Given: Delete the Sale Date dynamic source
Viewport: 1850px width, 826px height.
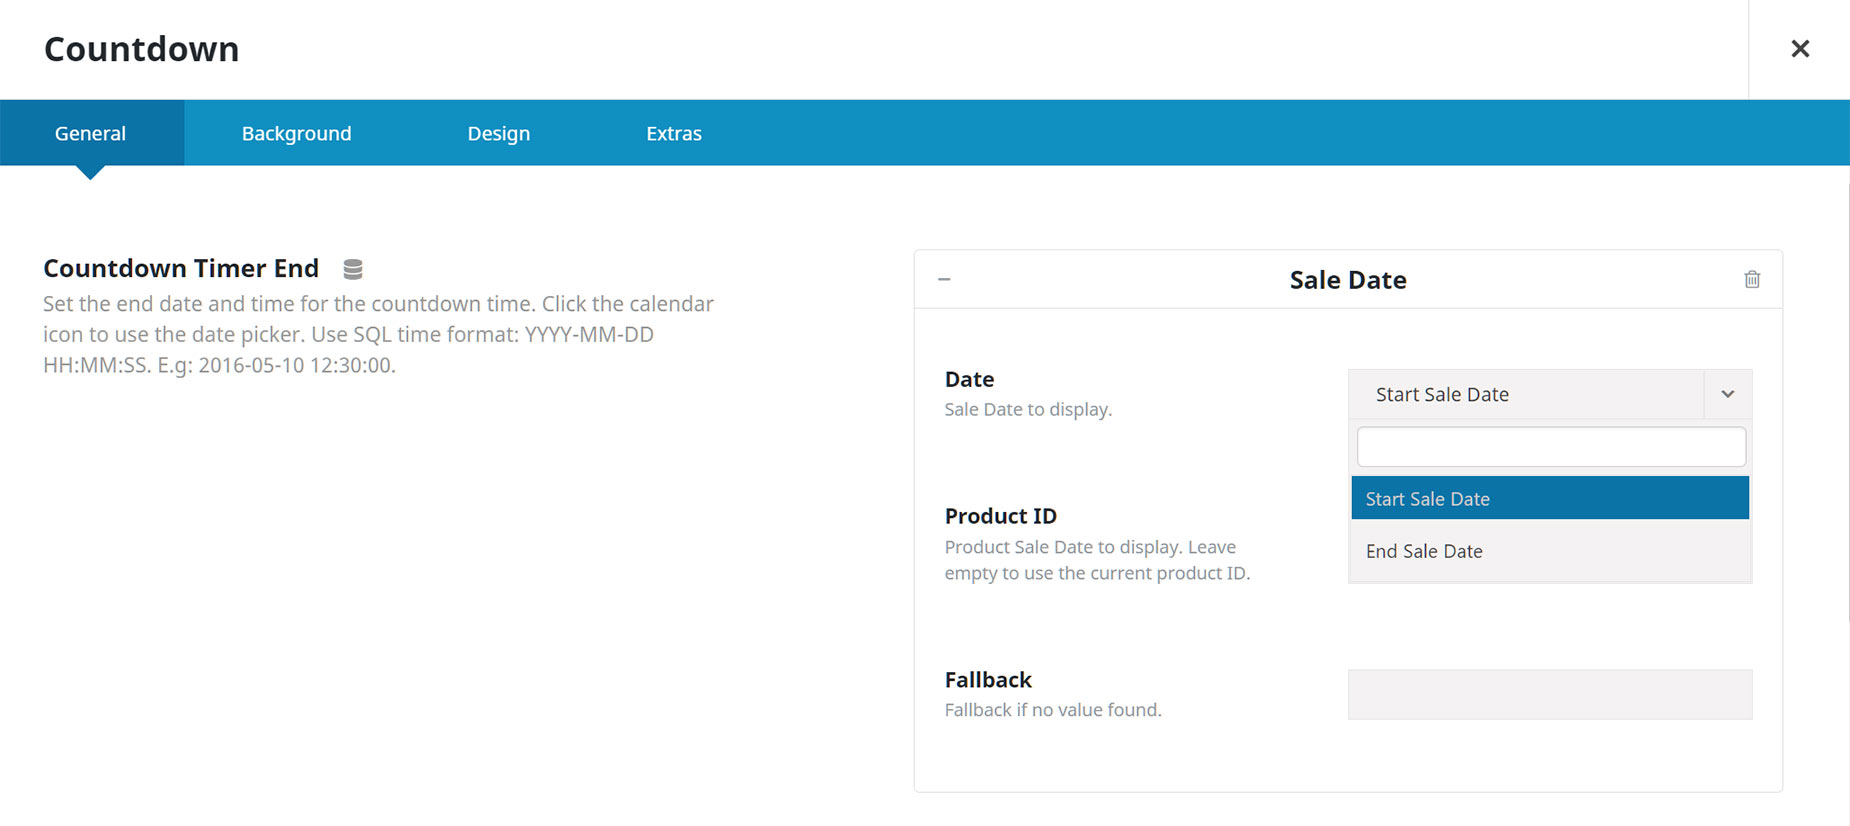Looking at the screenshot, I should tap(1752, 279).
